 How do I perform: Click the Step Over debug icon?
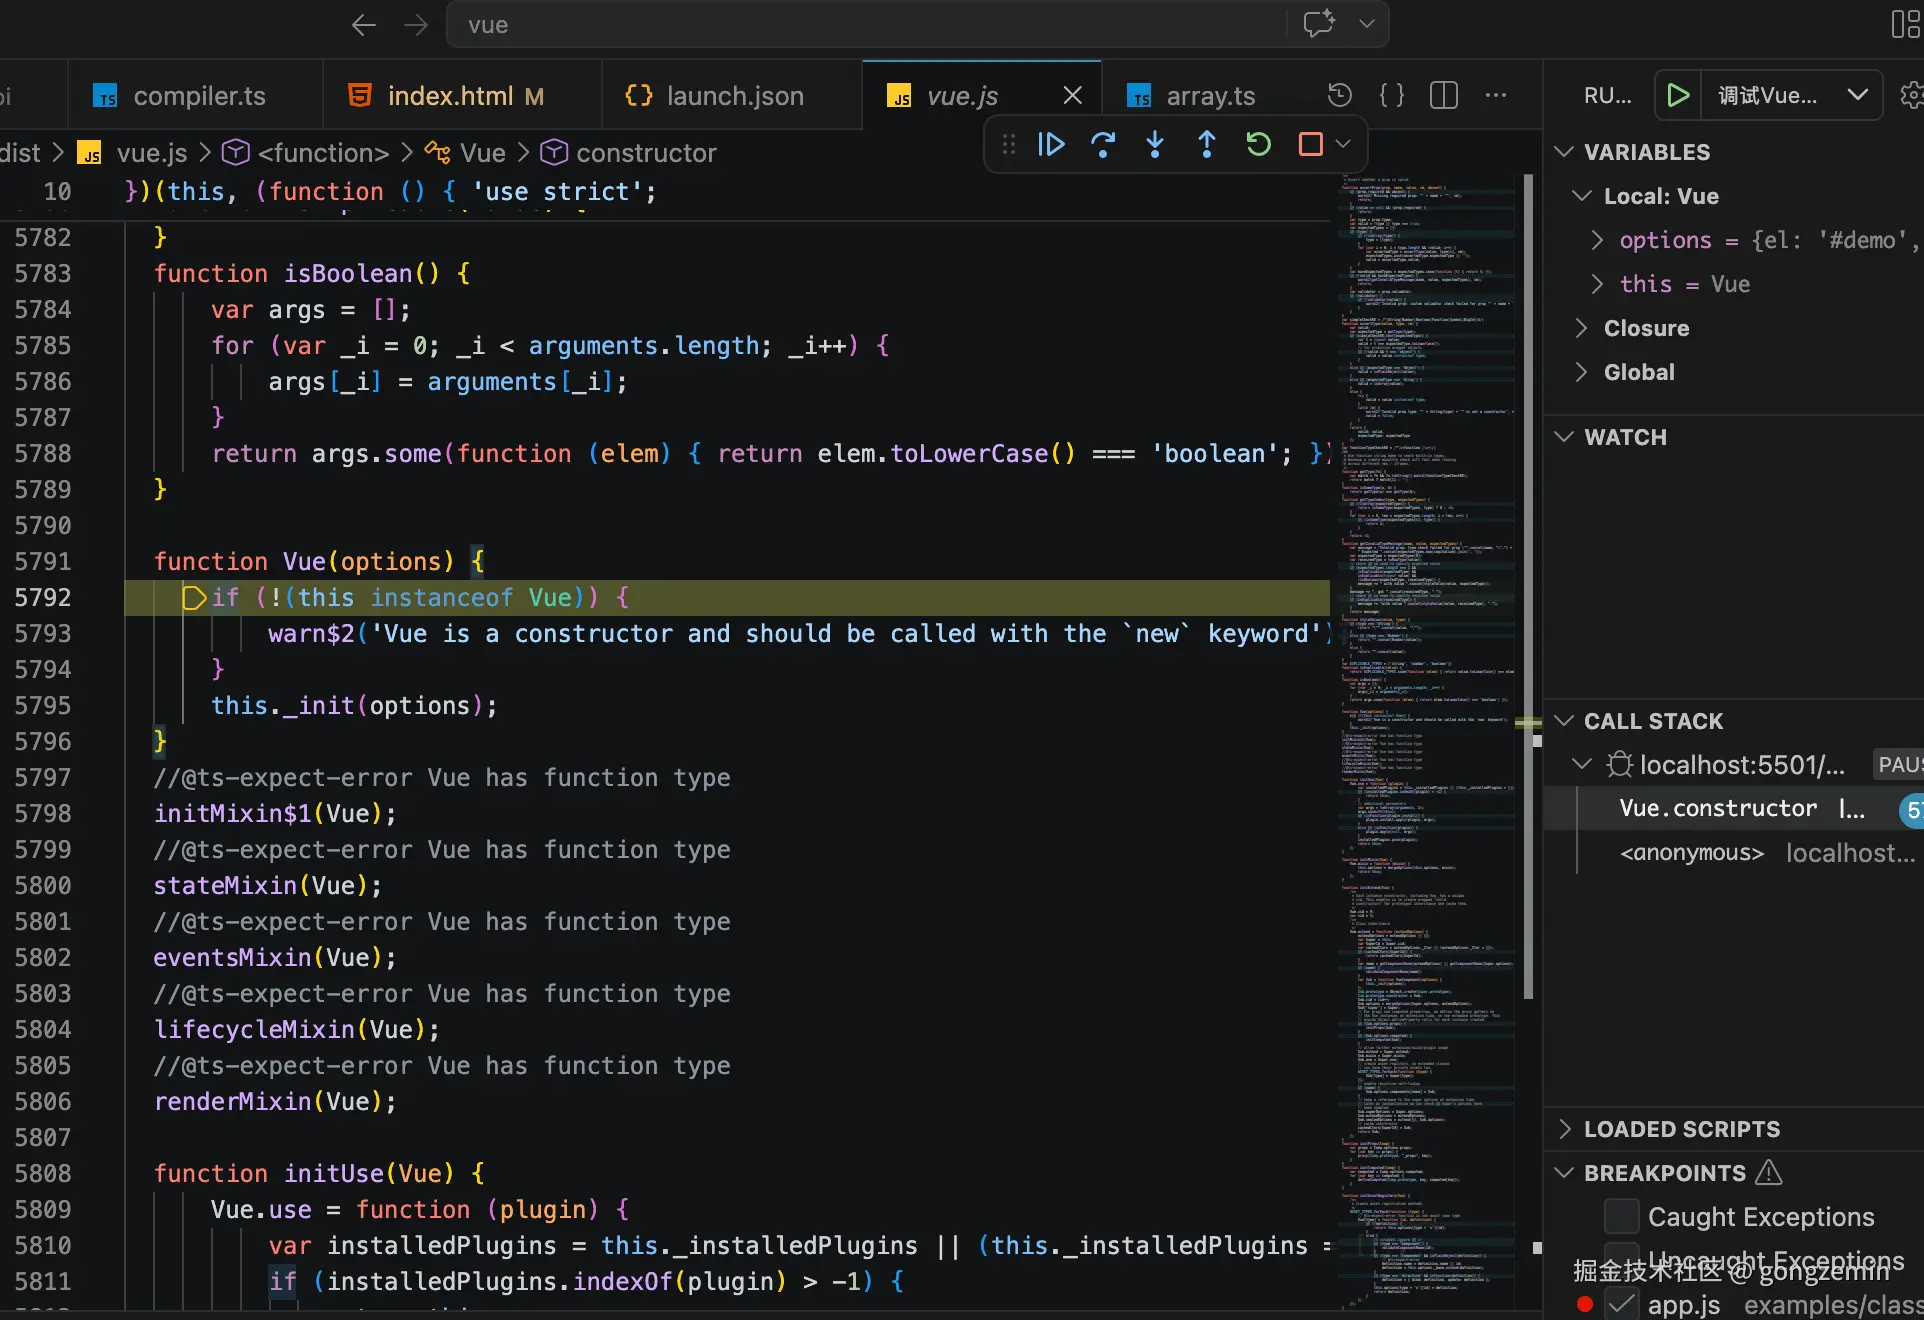(x=1103, y=145)
